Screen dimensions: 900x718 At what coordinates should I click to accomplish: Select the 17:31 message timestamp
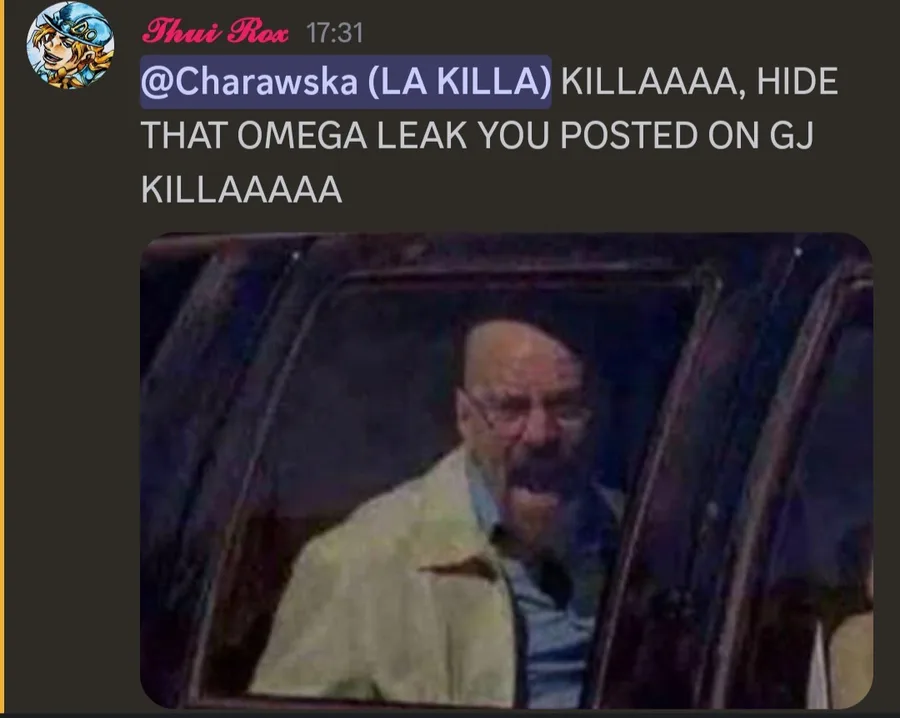tap(335, 32)
